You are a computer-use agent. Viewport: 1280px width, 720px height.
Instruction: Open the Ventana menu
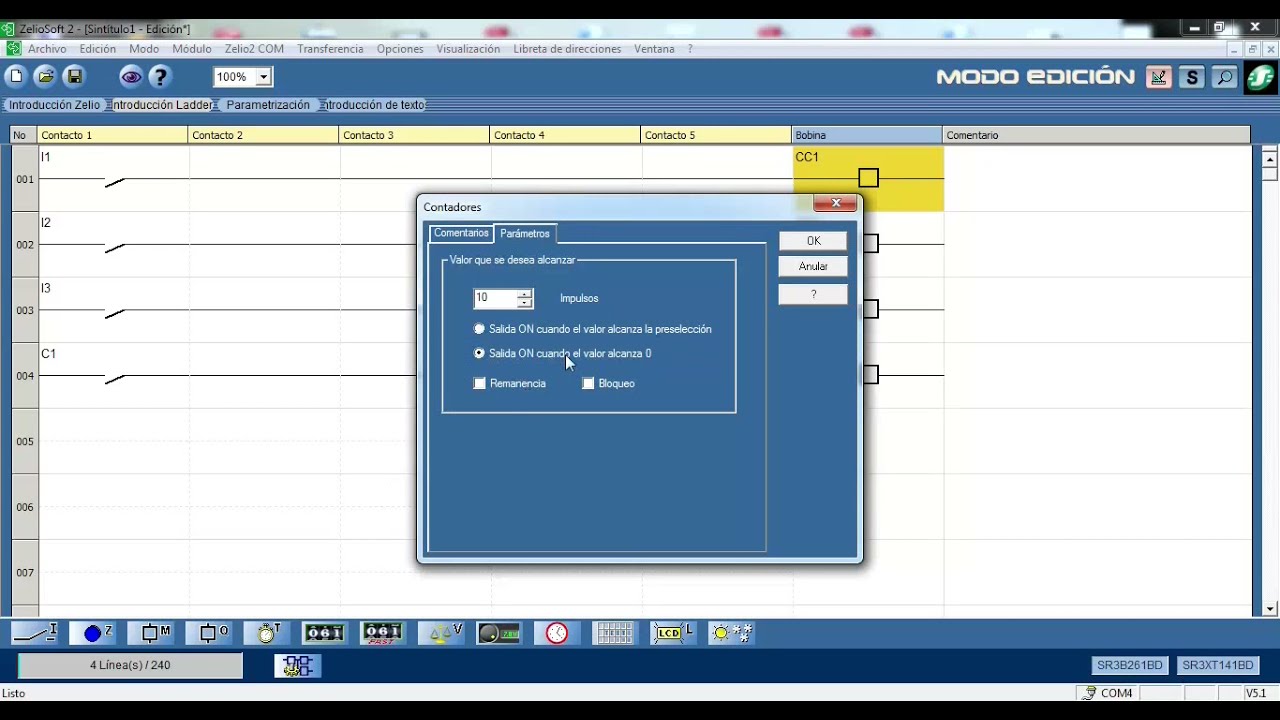(654, 49)
